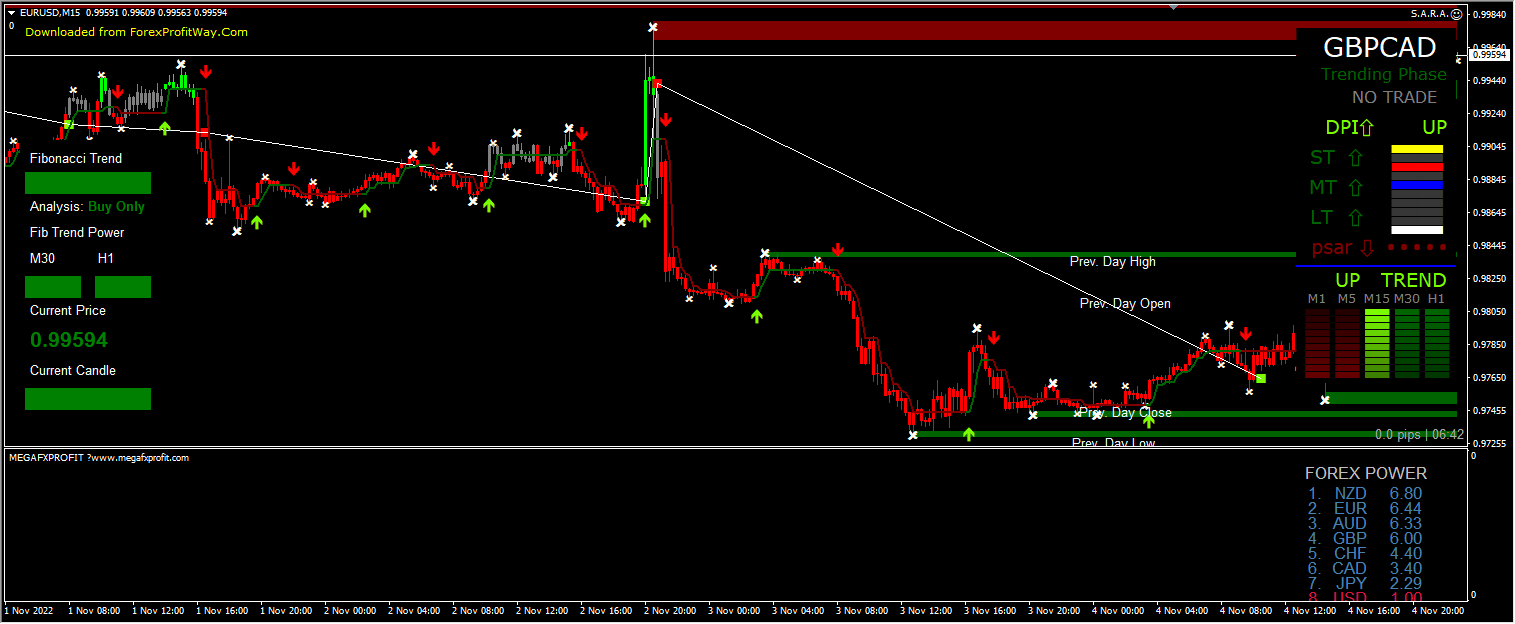Toggle the green Current Candle status bar
The width and height of the screenshot is (1515, 624).
[88, 399]
